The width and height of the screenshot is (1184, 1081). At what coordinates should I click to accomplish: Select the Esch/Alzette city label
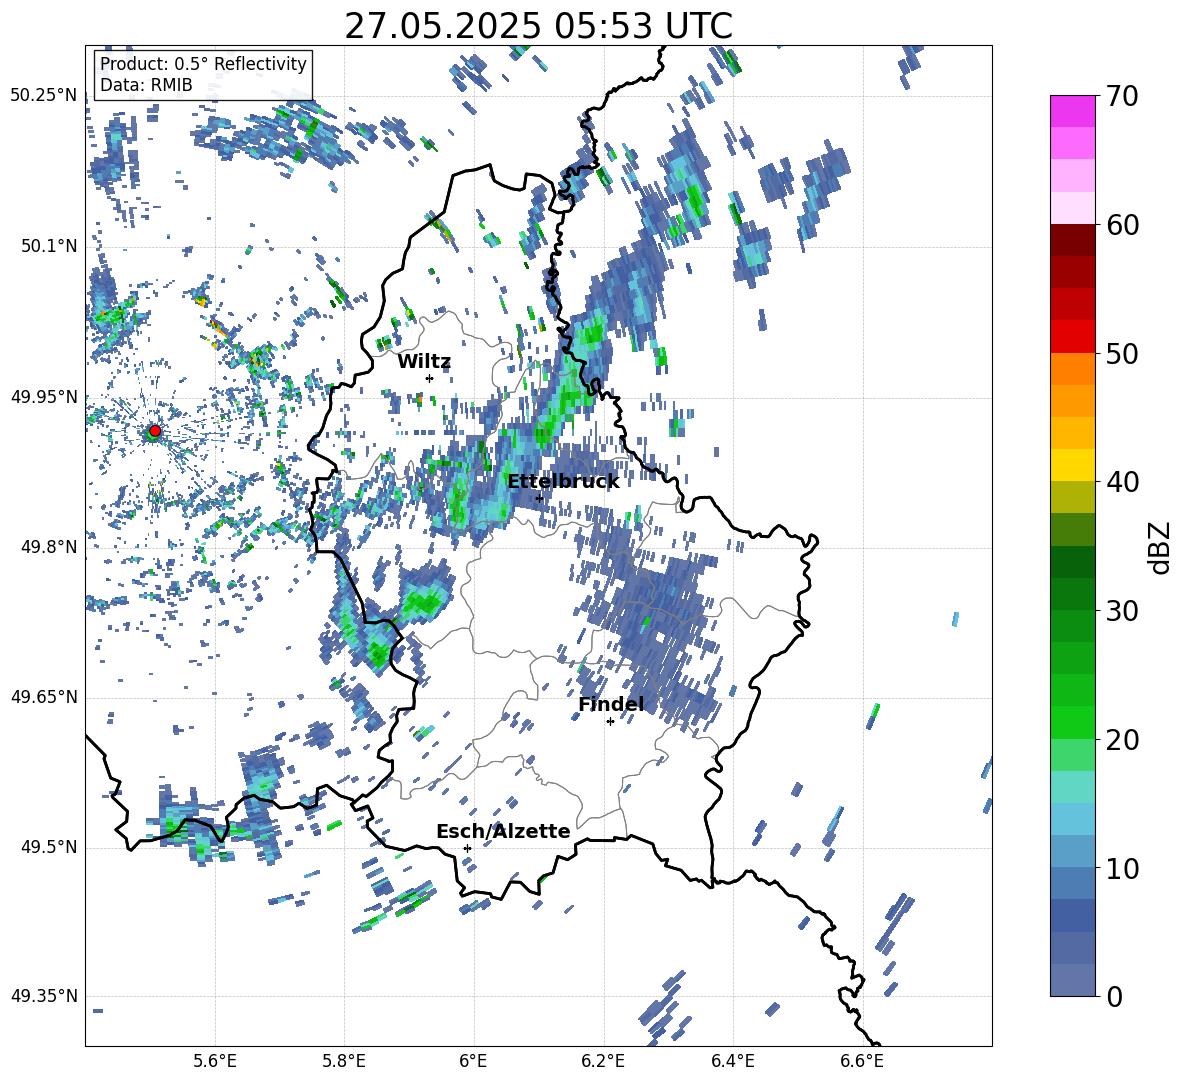[503, 831]
